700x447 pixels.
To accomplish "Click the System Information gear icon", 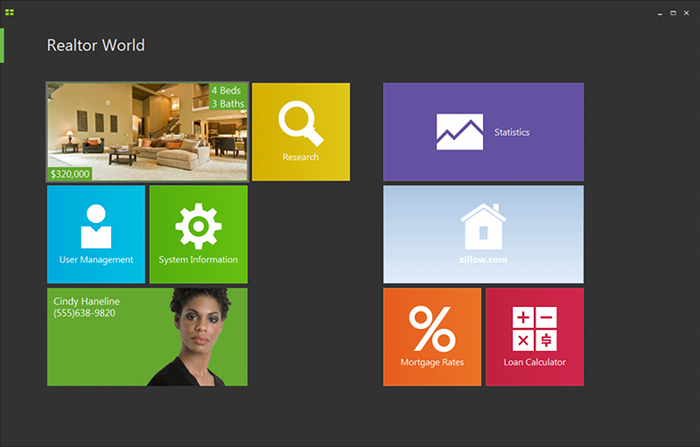I will point(198,226).
